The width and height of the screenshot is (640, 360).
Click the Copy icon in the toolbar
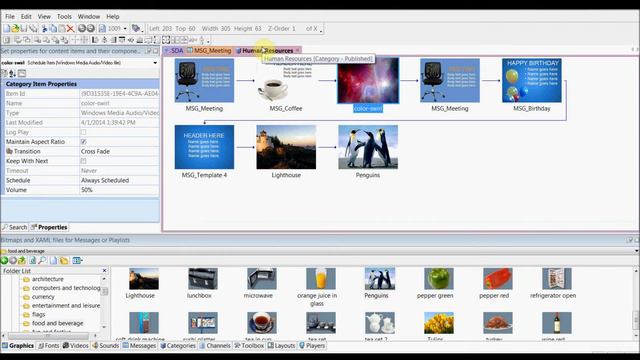53,29
